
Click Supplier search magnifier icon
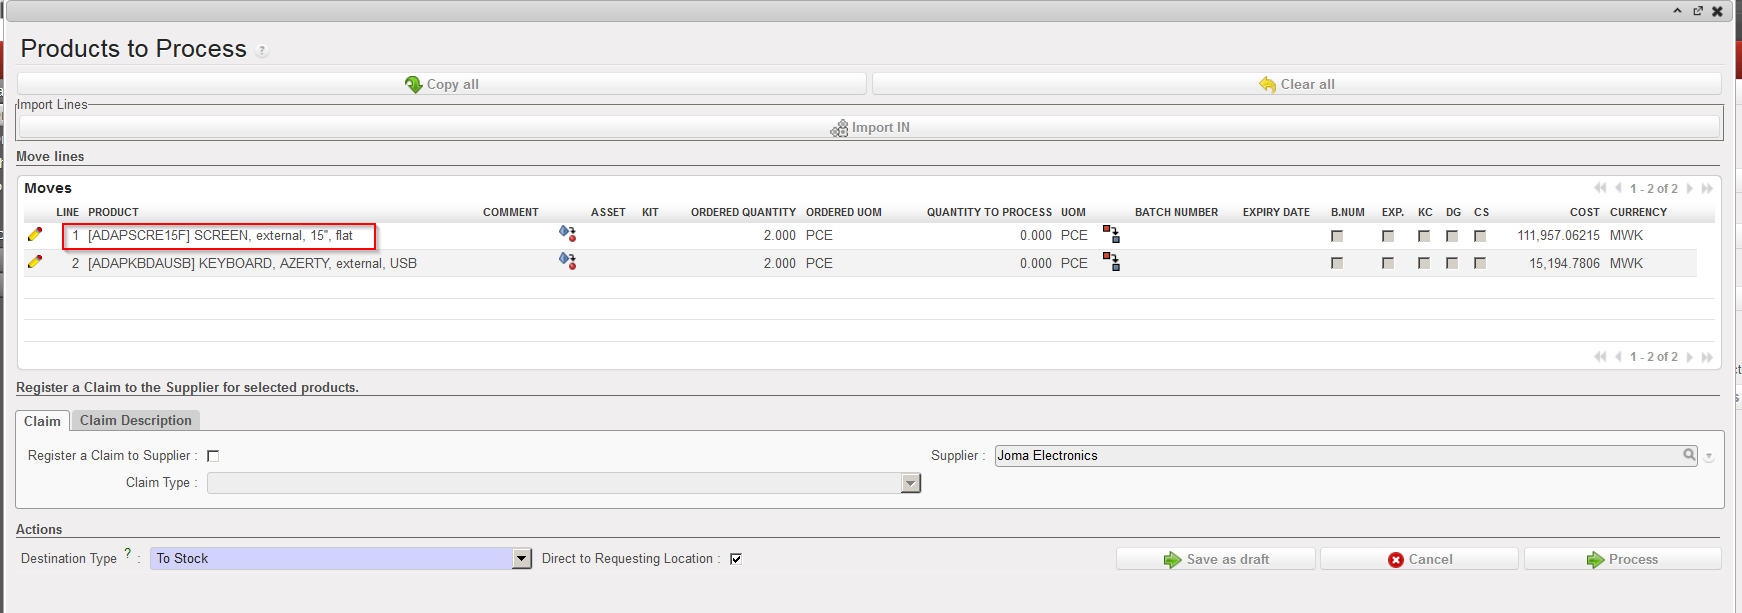tap(1689, 455)
